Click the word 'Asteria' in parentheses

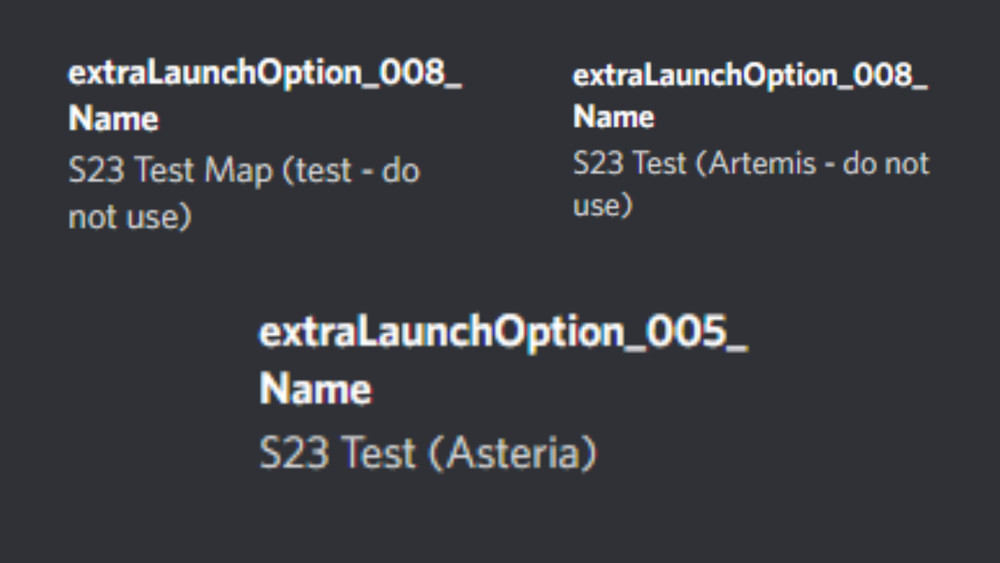(512, 454)
